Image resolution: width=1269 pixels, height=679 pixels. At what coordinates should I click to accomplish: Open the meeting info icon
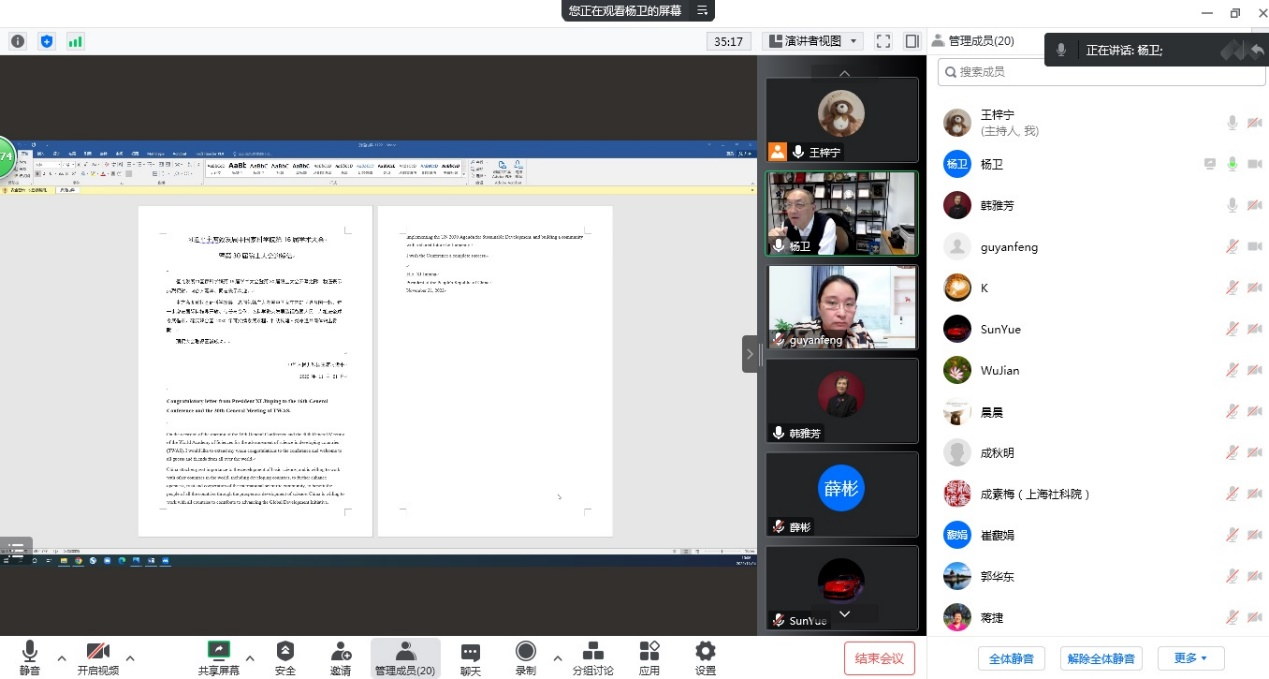pos(17,41)
